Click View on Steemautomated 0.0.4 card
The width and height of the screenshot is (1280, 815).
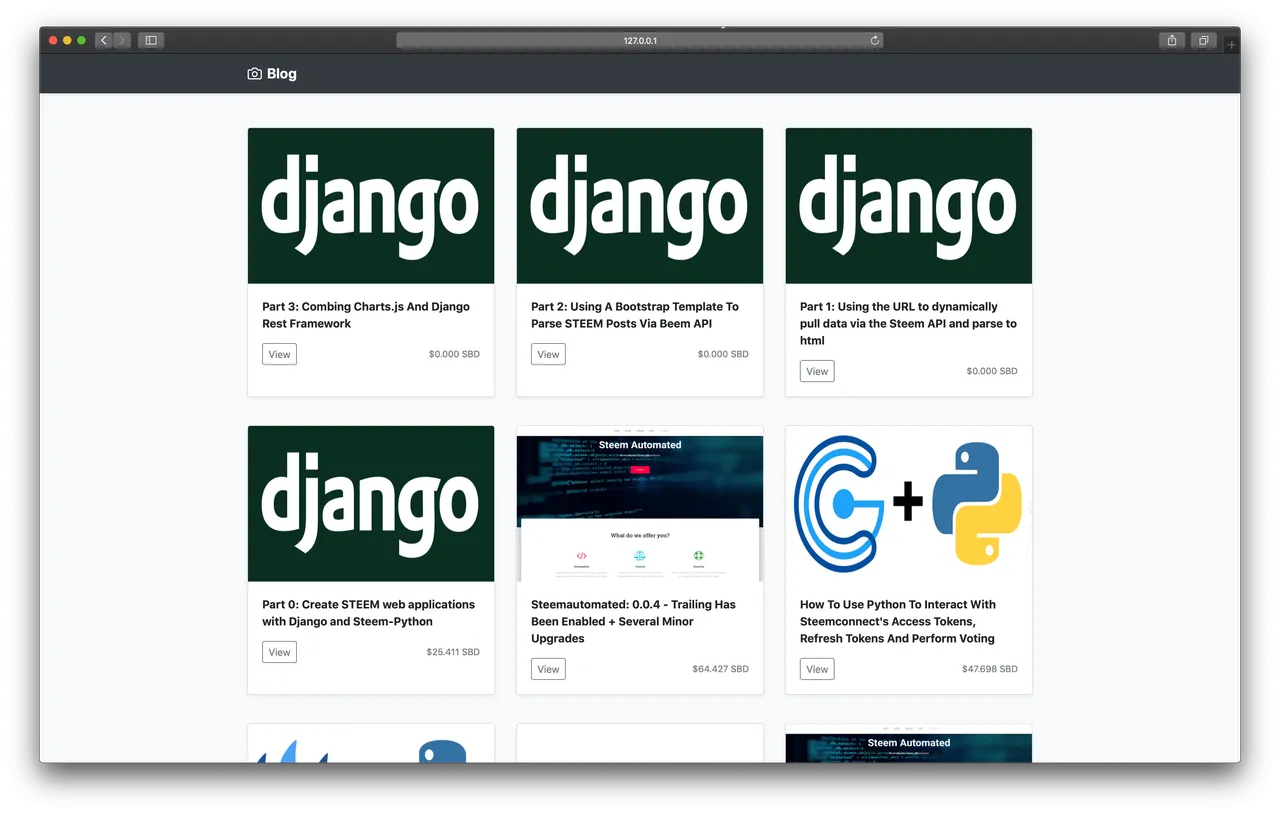pyautogui.click(x=548, y=669)
